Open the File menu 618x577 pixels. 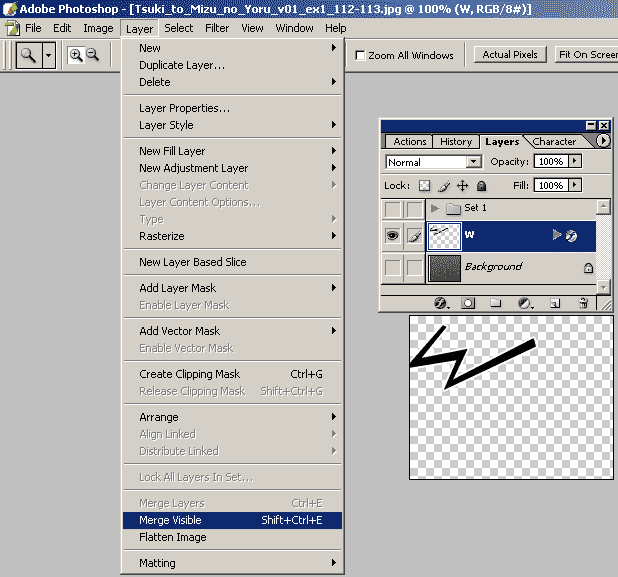coord(33,28)
